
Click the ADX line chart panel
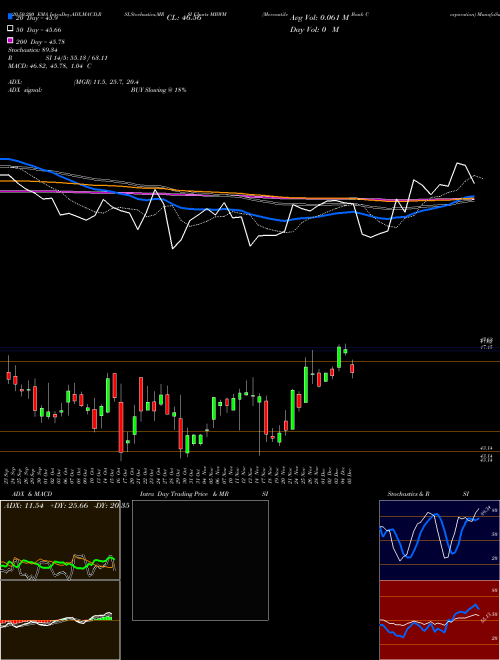pyautogui.click(x=60, y=540)
